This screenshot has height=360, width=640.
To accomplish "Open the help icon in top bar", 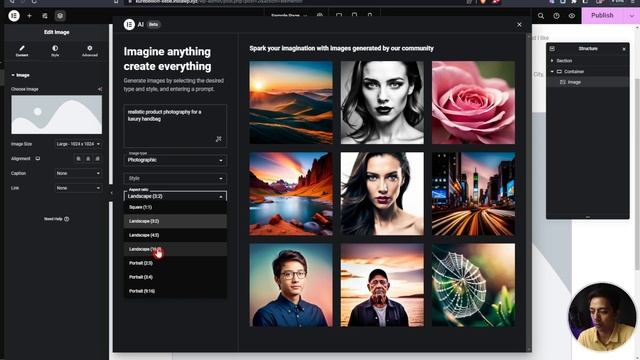I will click(x=556, y=16).
